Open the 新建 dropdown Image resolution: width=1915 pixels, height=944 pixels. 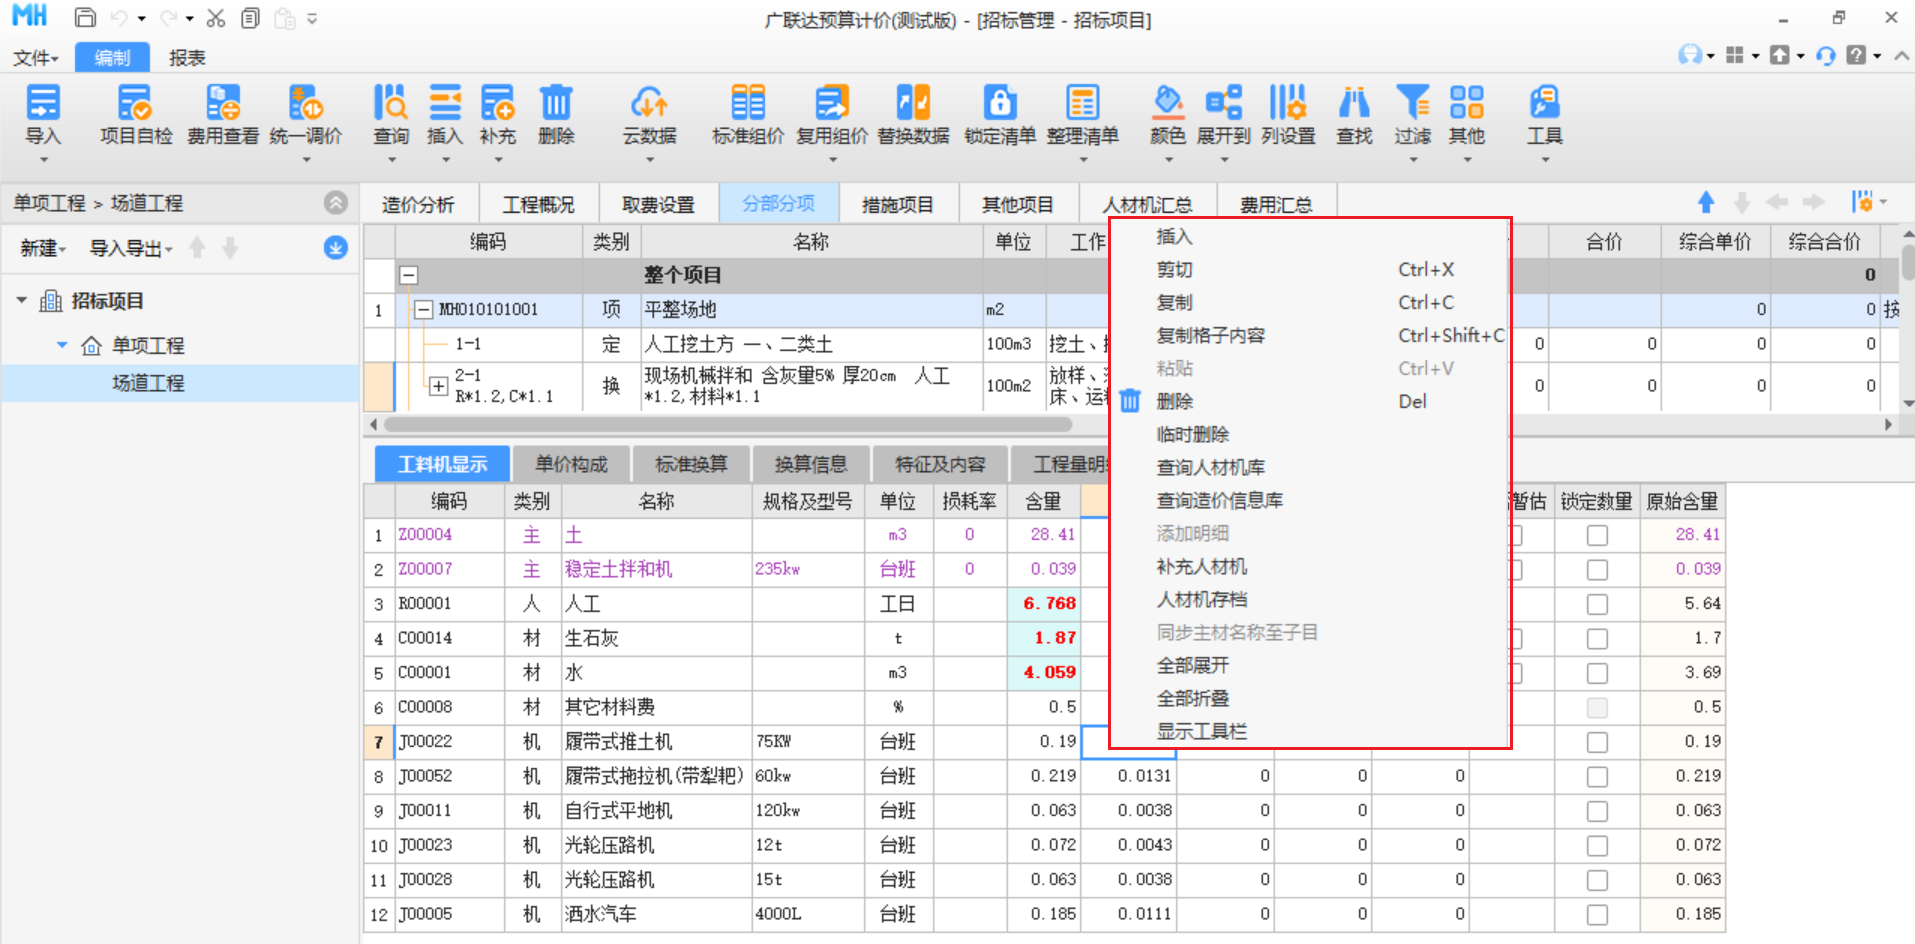[x=43, y=249]
